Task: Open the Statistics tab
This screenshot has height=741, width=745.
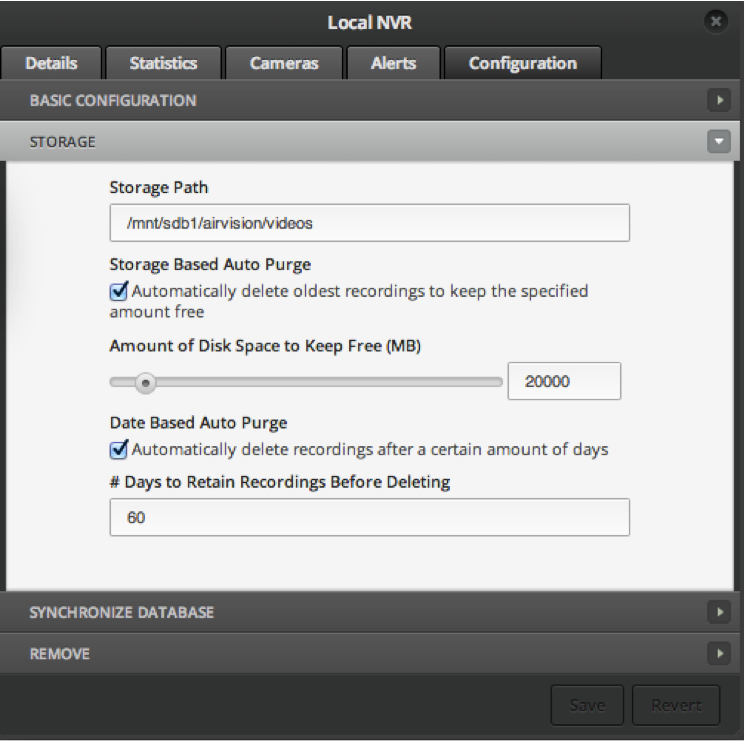Action: (163, 63)
